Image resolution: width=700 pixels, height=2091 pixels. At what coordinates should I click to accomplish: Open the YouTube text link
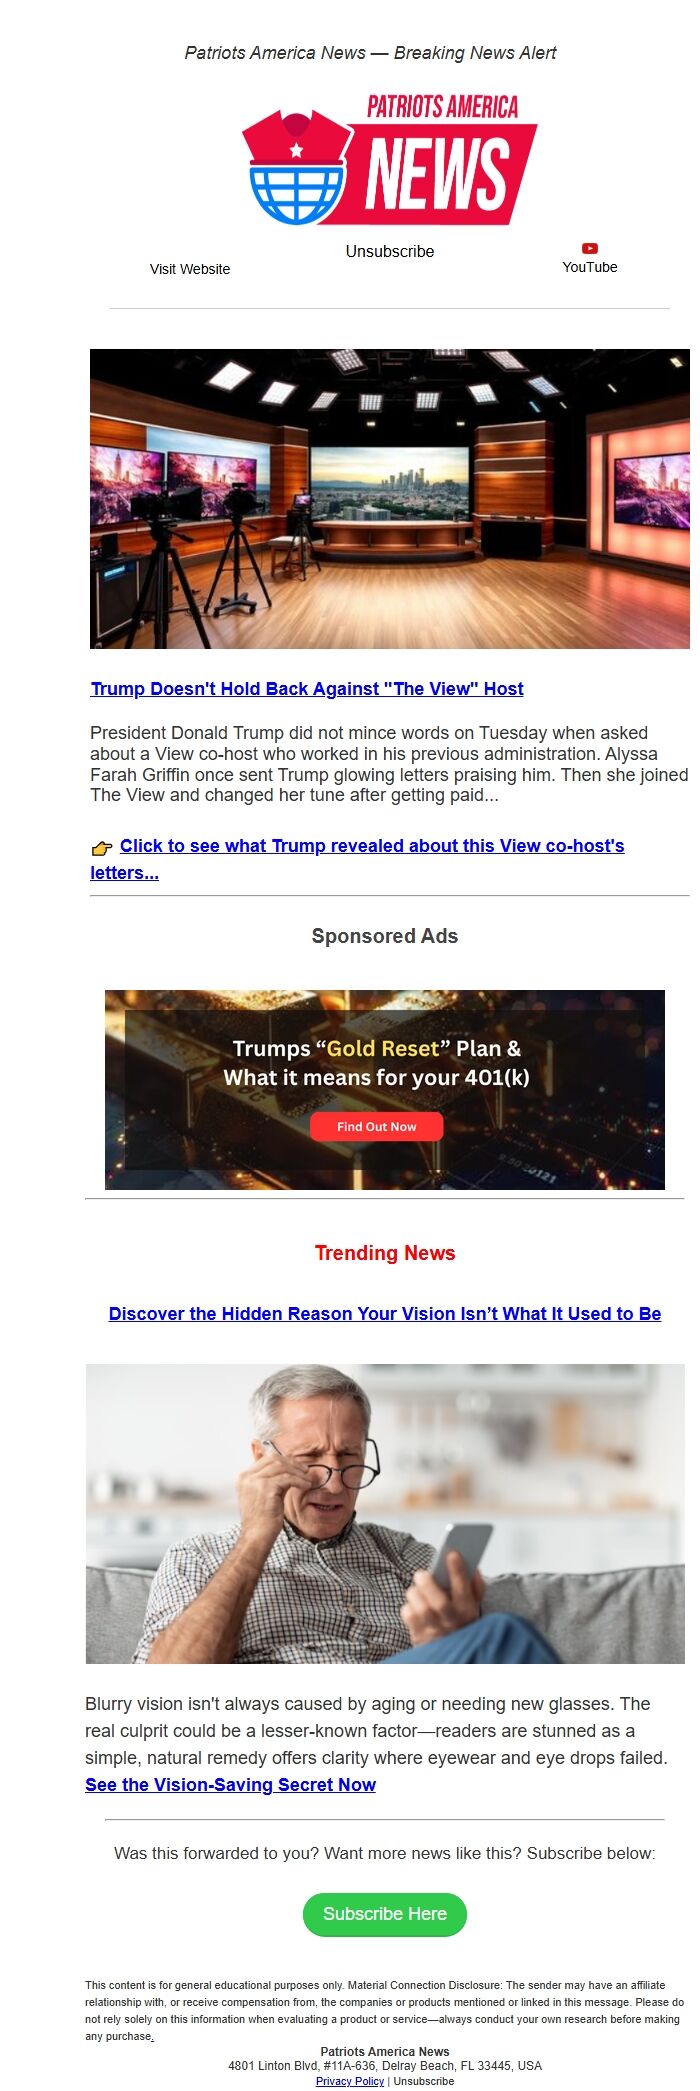pyautogui.click(x=590, y=267)
